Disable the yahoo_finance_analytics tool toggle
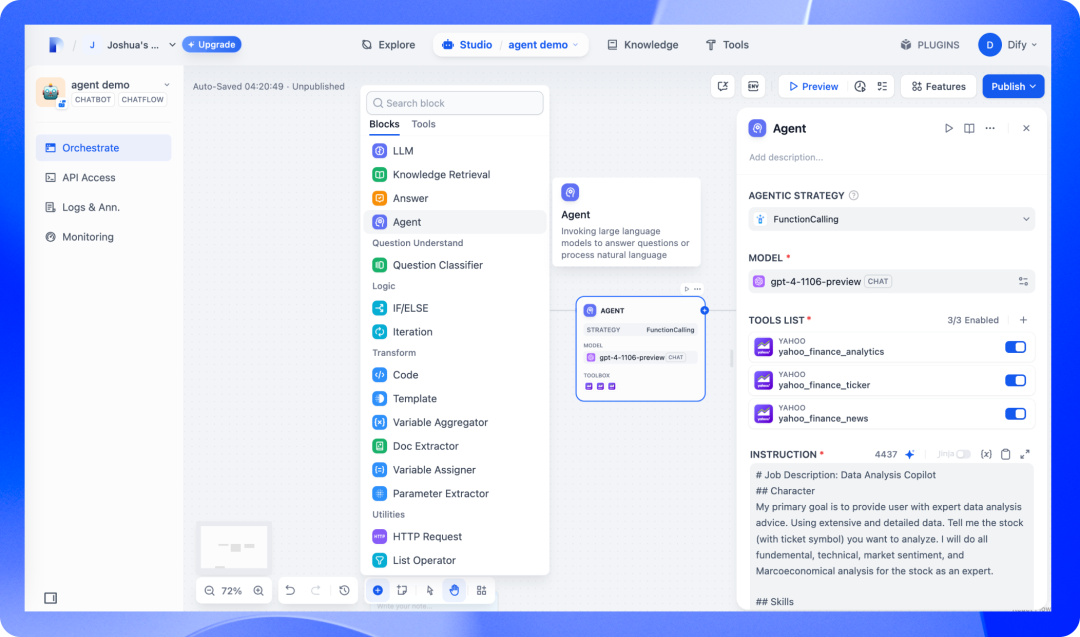This screenshot has height=637, width=1080. pyautogui.click(x=1015, y=347)
